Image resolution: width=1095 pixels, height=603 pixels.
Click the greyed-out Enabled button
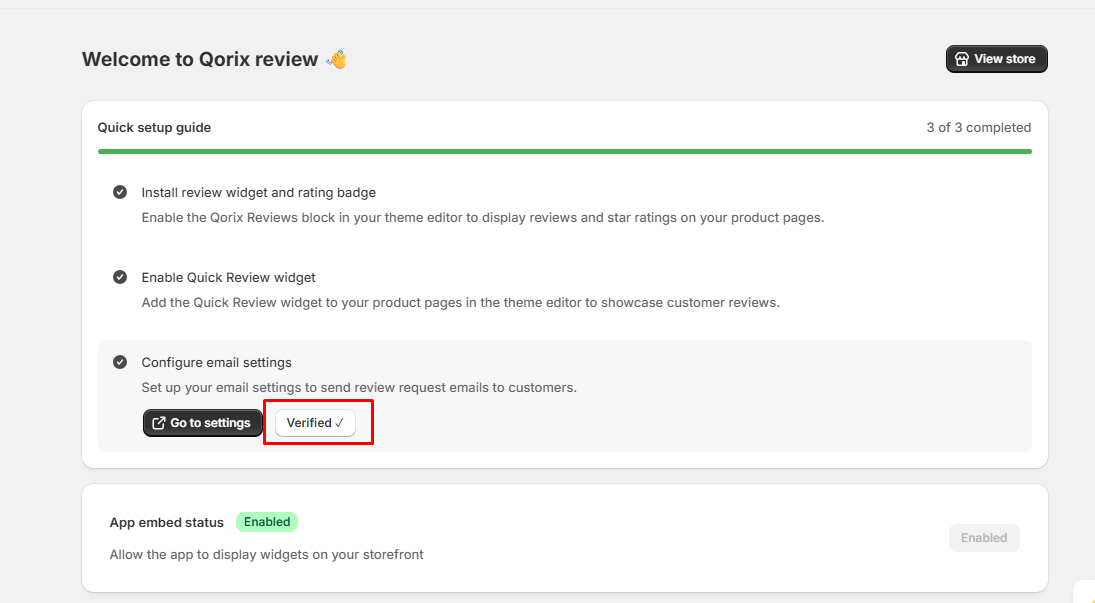tap(984, 538)
